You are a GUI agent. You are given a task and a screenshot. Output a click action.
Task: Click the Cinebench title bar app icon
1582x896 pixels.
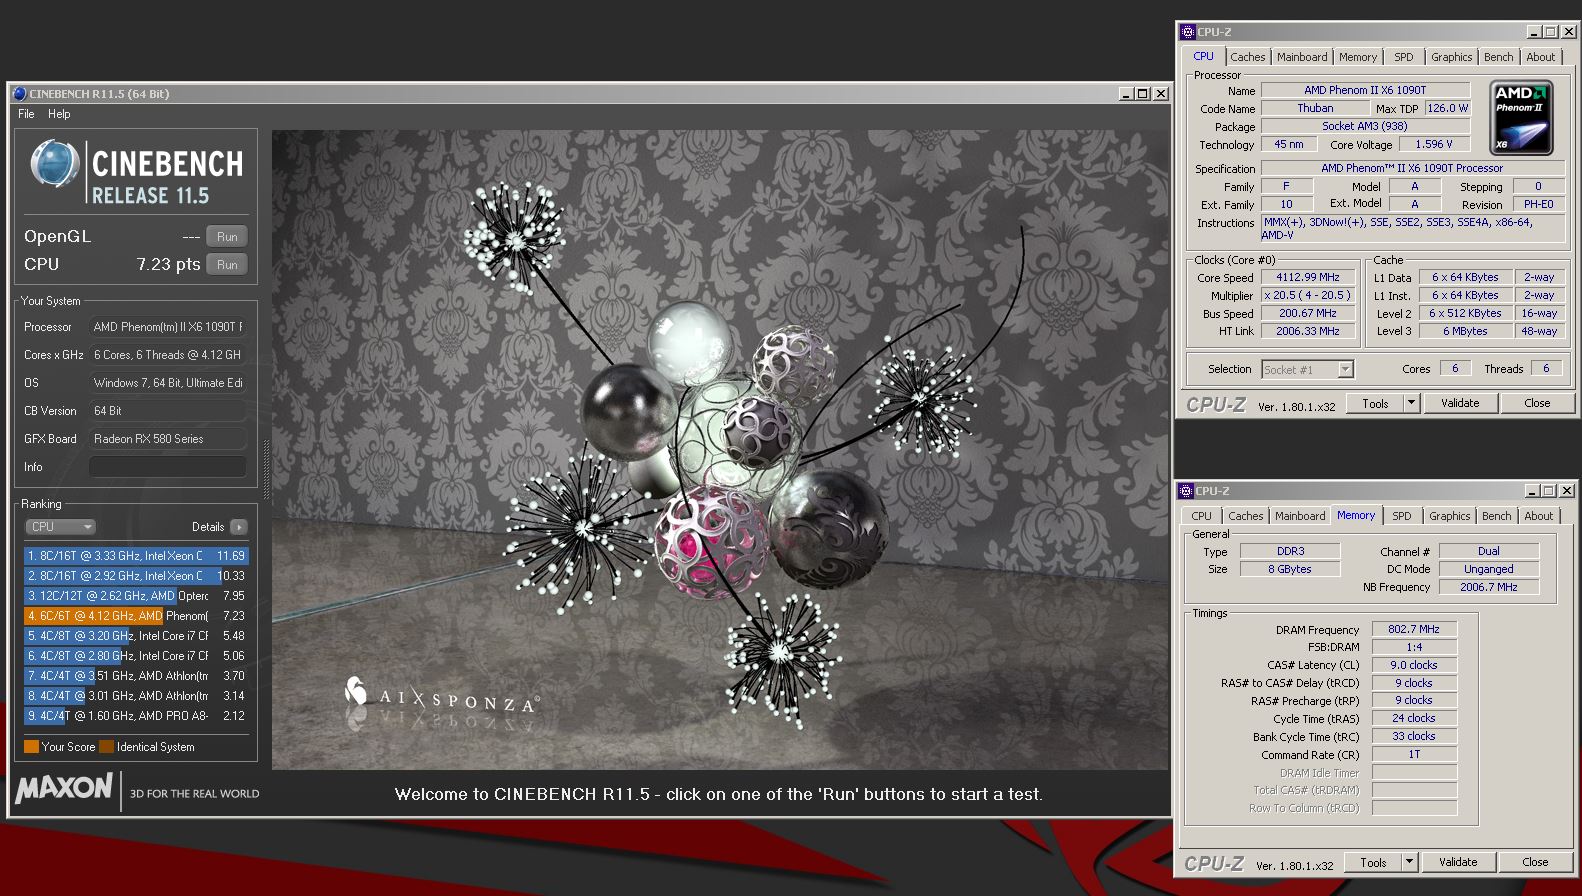coord(19,93)
